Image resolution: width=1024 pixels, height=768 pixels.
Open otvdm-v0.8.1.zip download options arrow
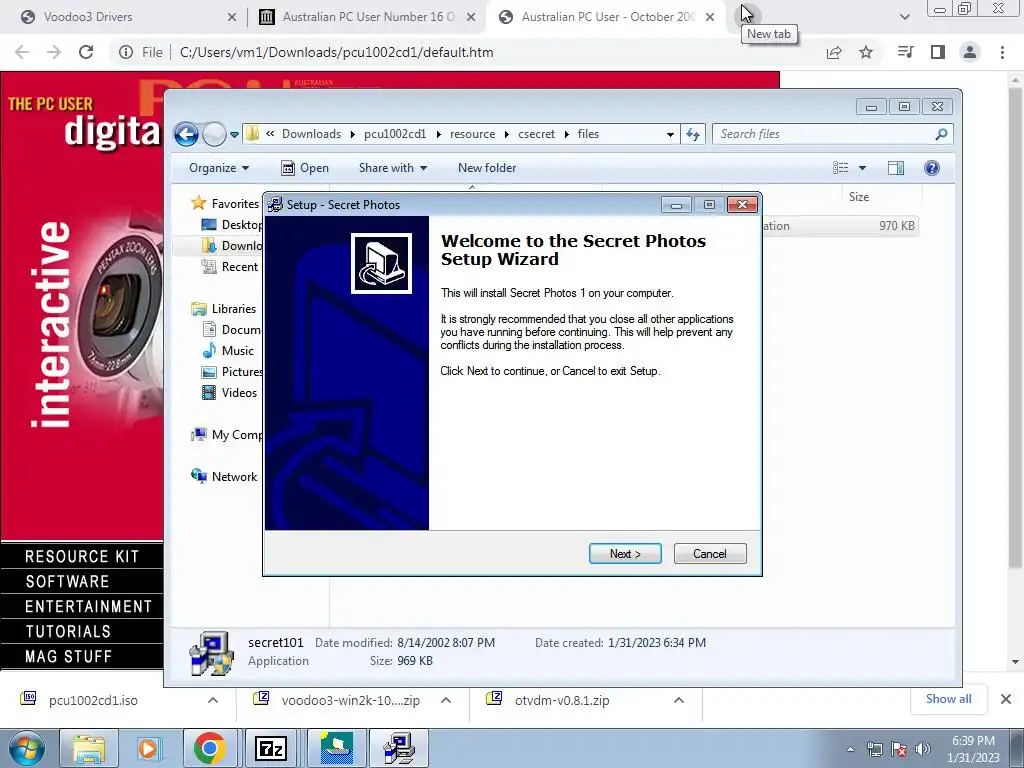click(x=679, y=700)
